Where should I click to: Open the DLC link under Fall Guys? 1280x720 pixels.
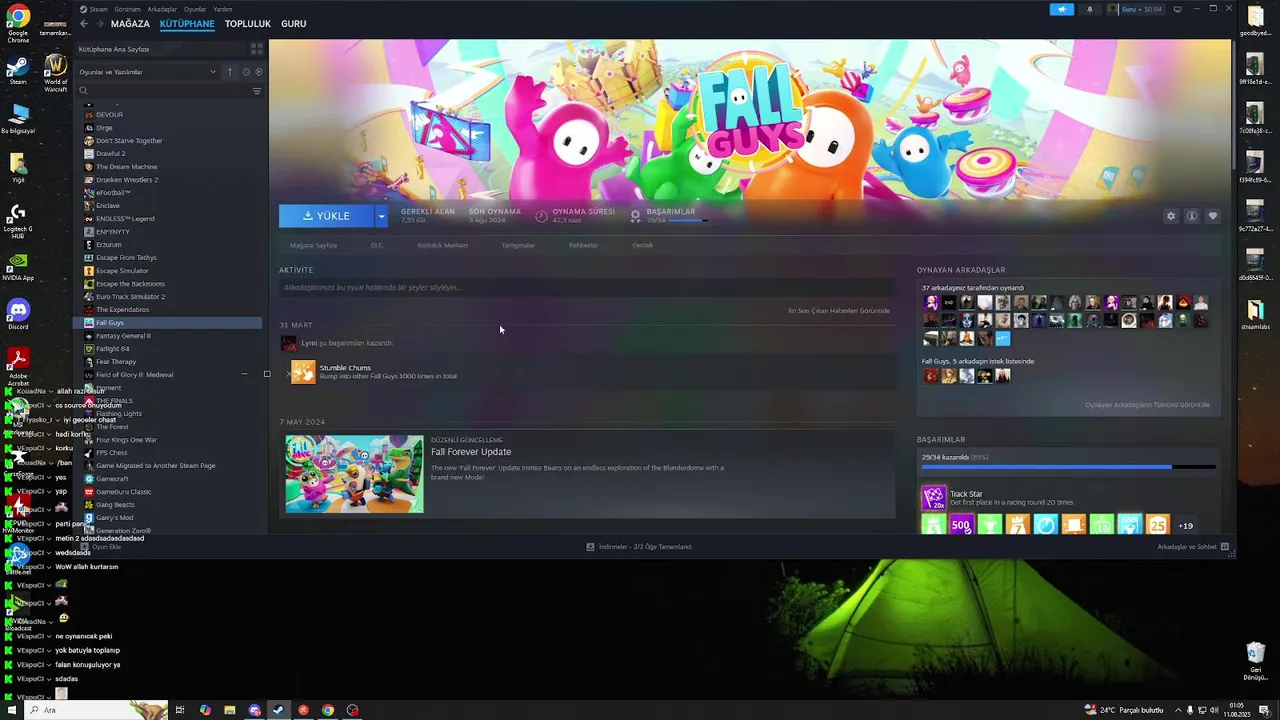(x=377, y=245)
